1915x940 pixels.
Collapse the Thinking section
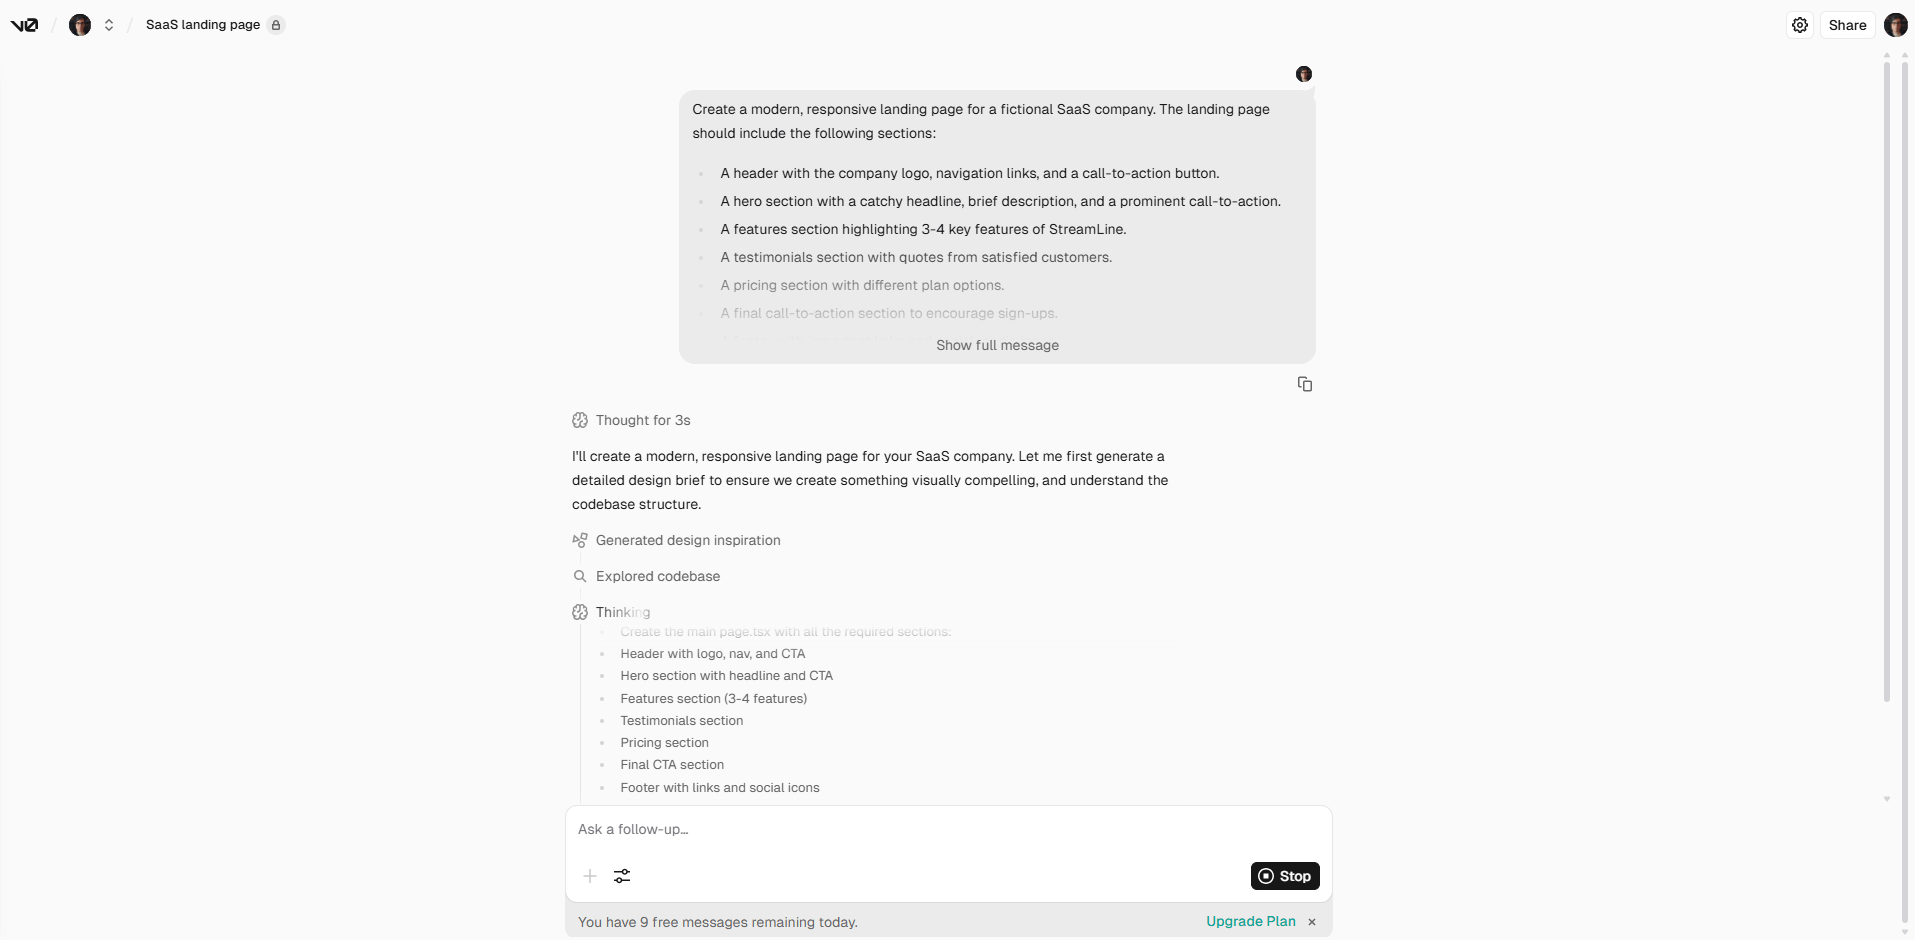622,611
